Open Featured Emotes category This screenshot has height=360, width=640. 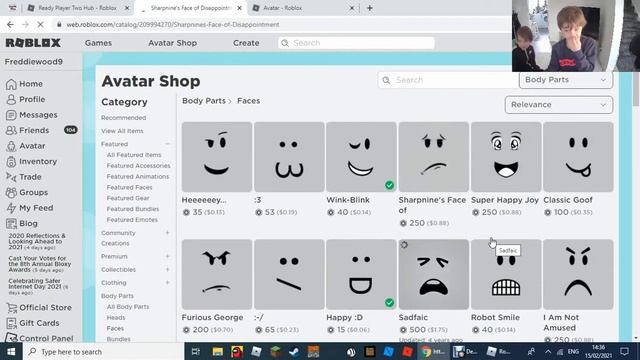(x=132, y=220)
